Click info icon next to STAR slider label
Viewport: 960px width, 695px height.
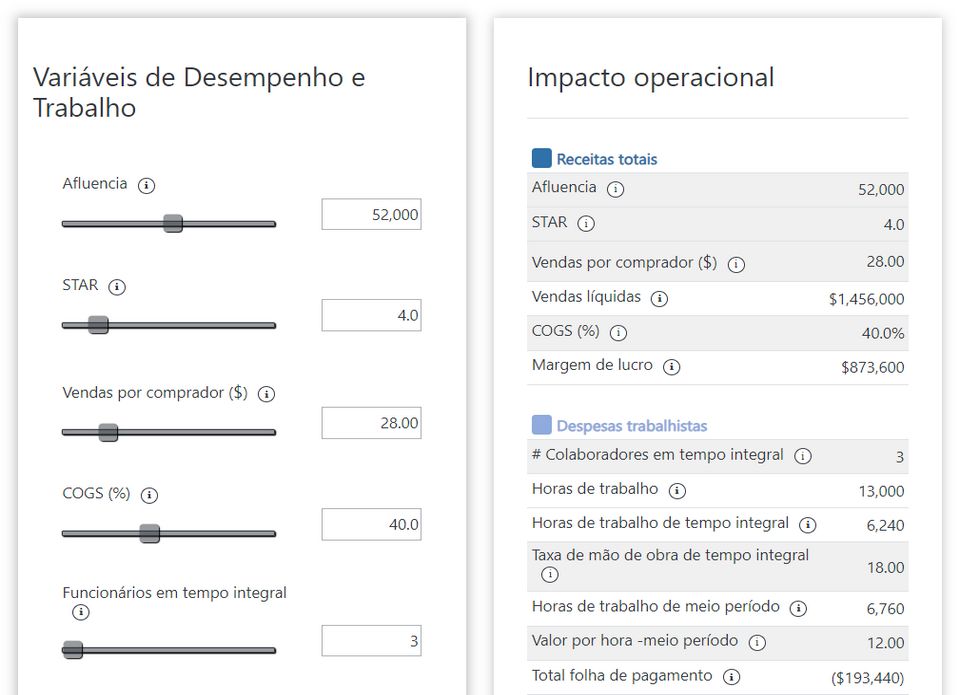[117, 287]
